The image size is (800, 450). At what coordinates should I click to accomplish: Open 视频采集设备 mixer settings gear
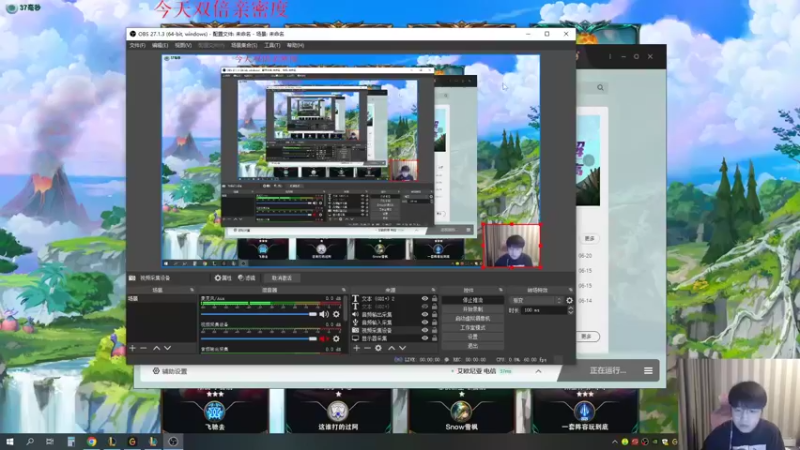tap(336, 339)
